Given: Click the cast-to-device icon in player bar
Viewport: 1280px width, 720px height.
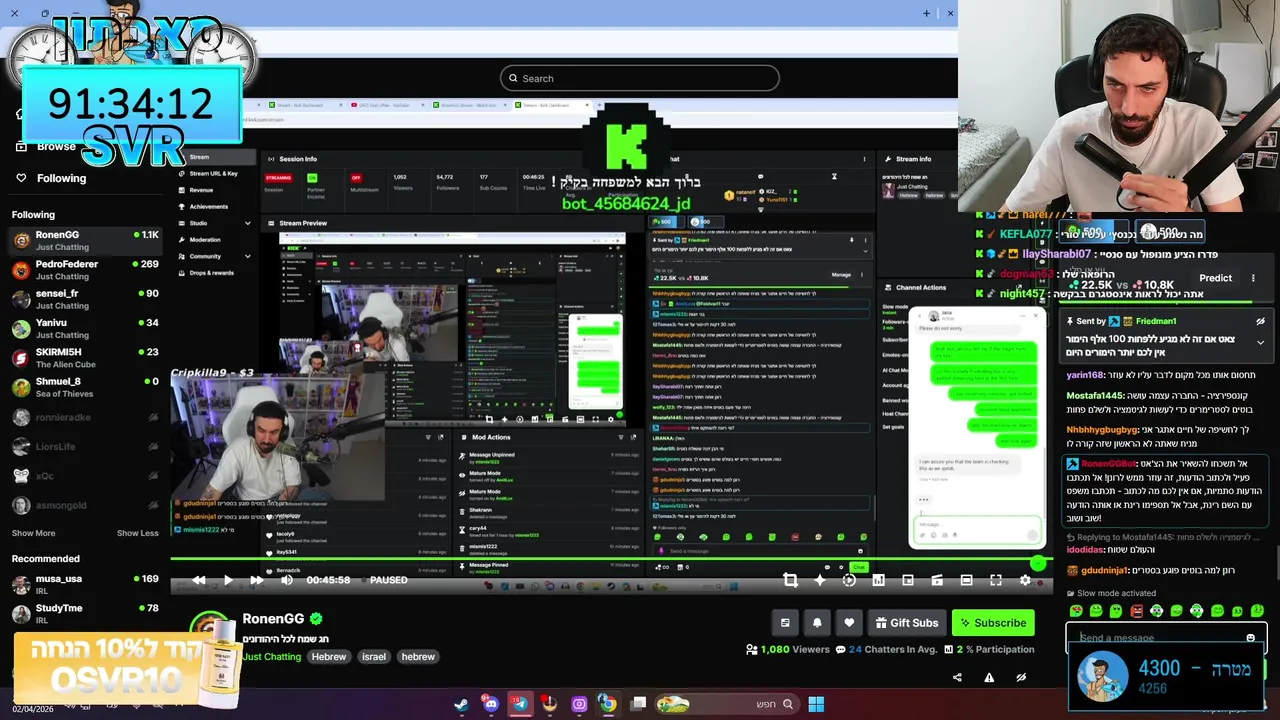Looking at the screenshot, I should (x=937, y=580).
